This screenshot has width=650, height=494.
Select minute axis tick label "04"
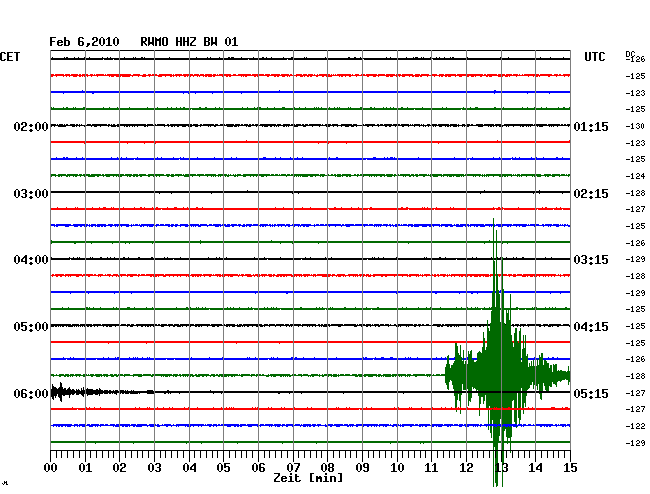(x=189, y=468)
